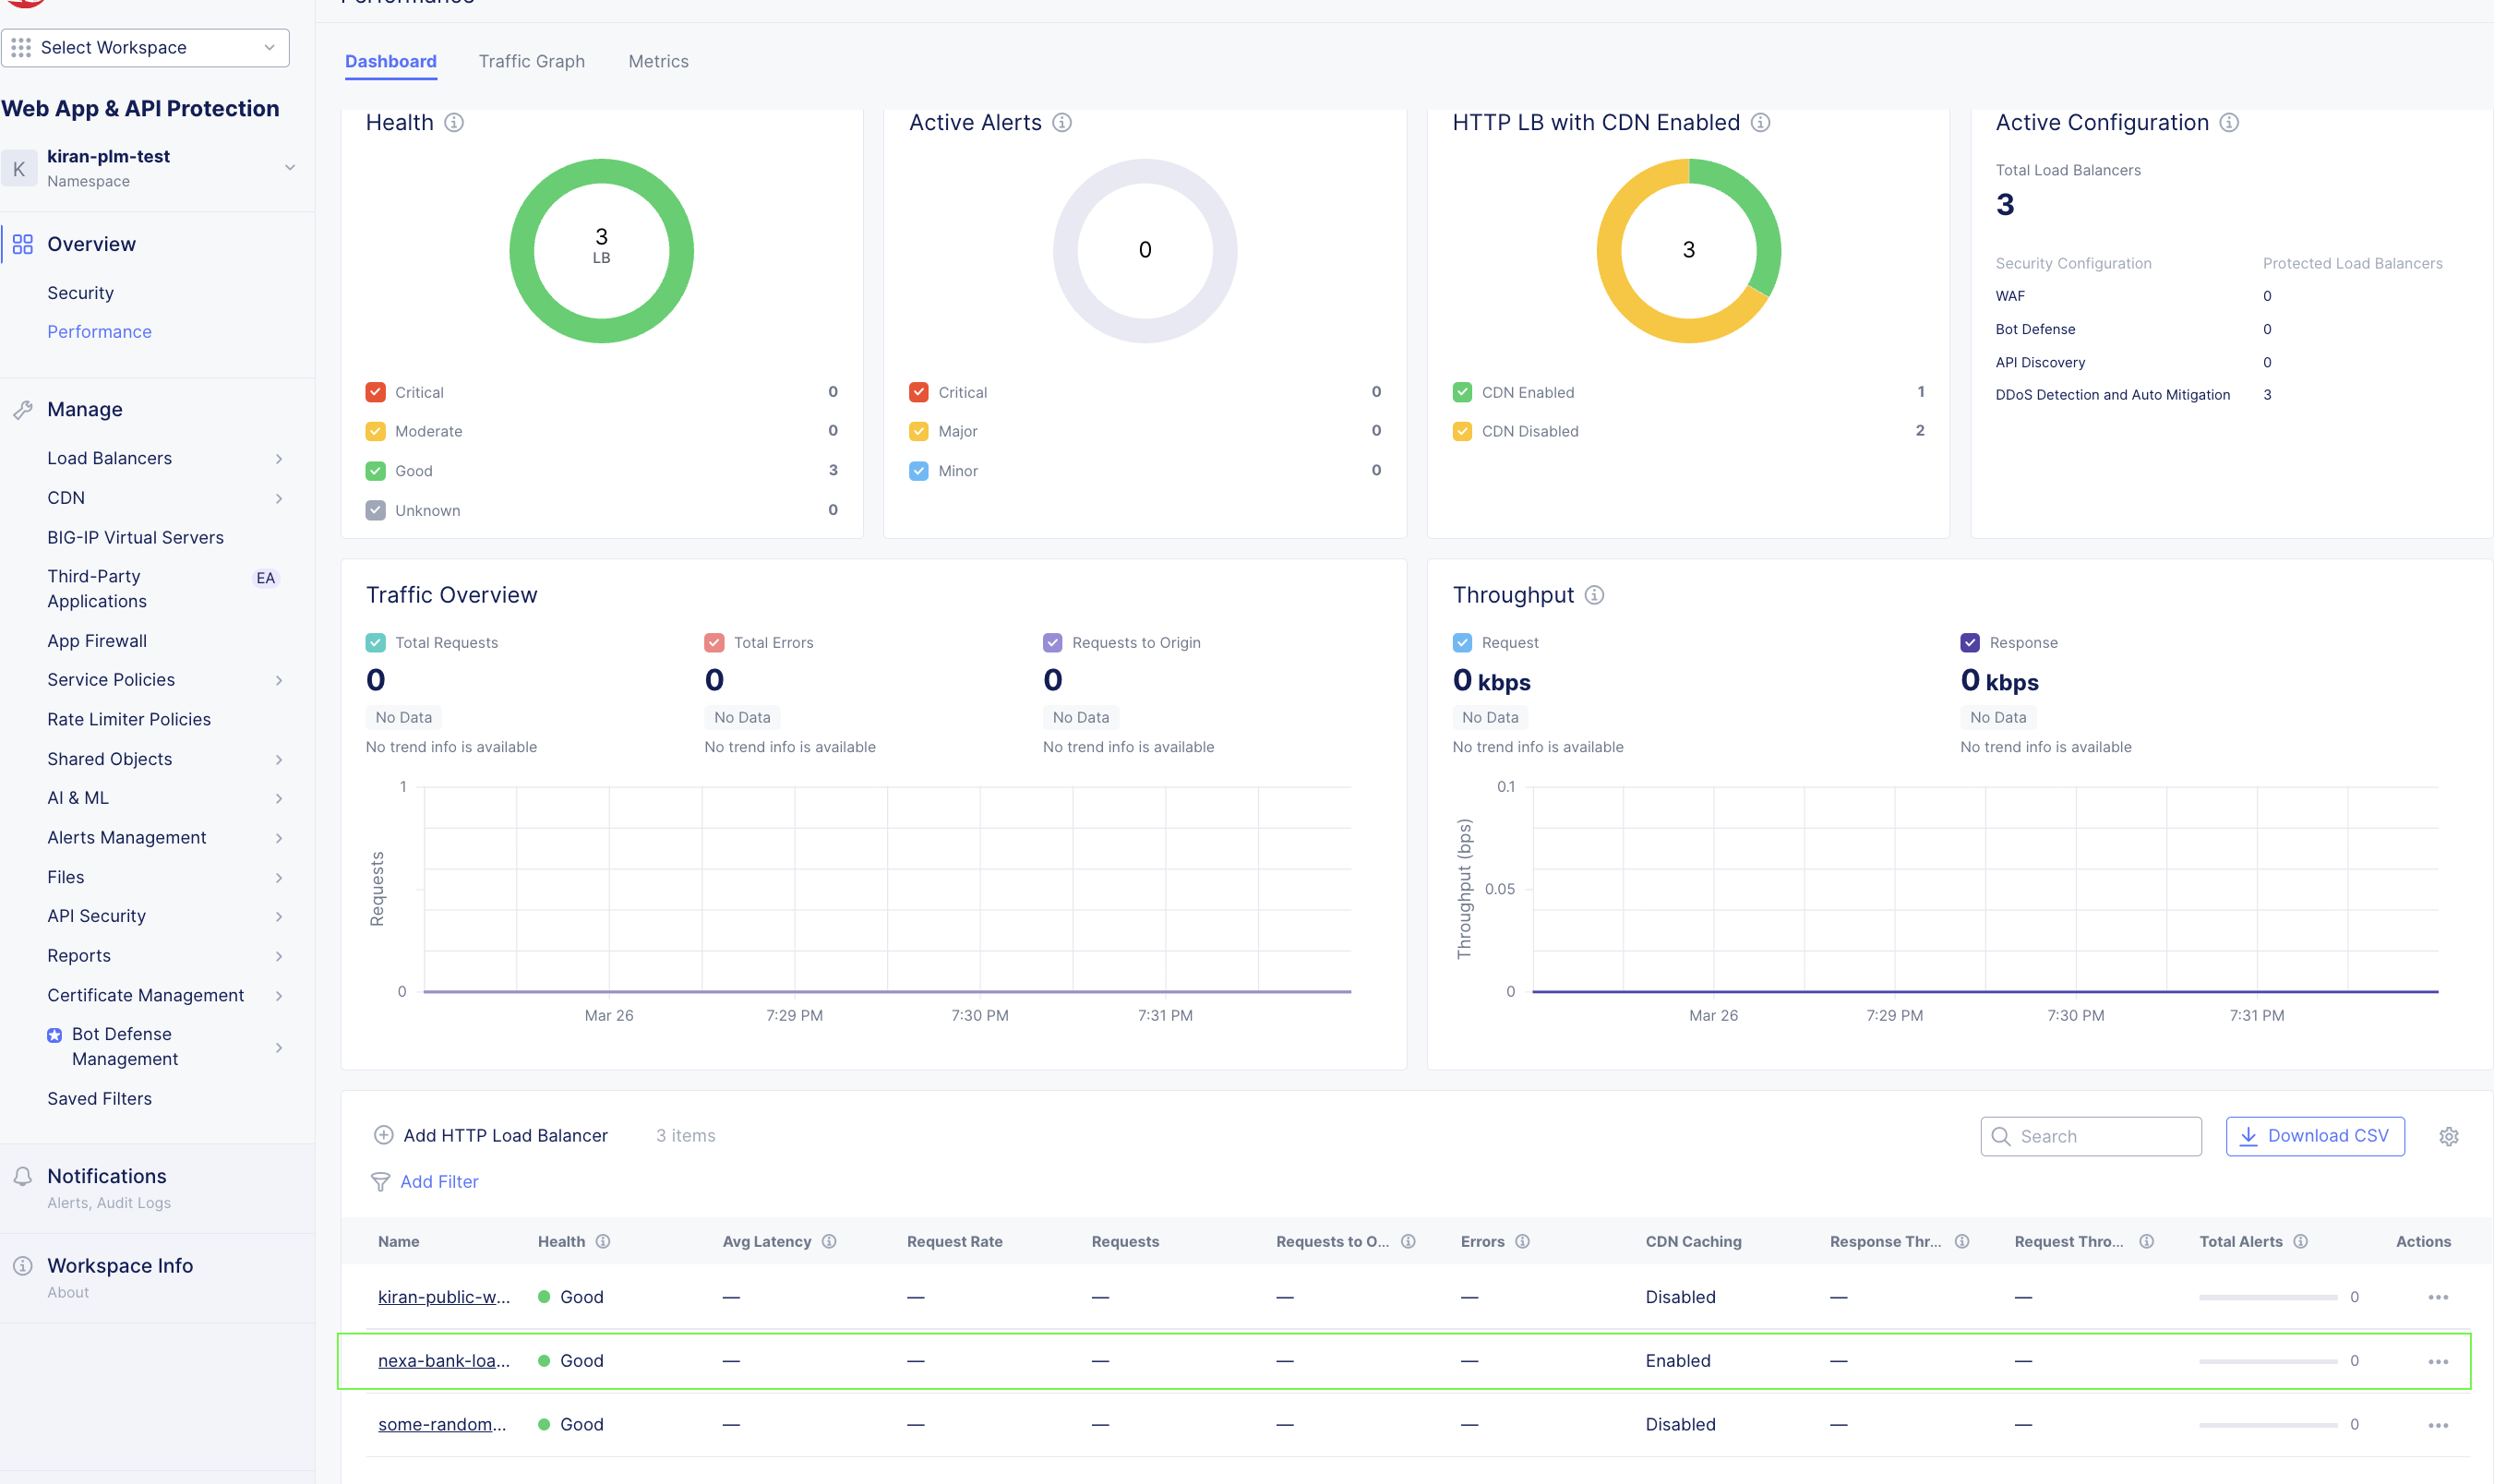Click the Notifications bell icon
Viewport: 2494px width, 1484px height.
coord(22,1176)
